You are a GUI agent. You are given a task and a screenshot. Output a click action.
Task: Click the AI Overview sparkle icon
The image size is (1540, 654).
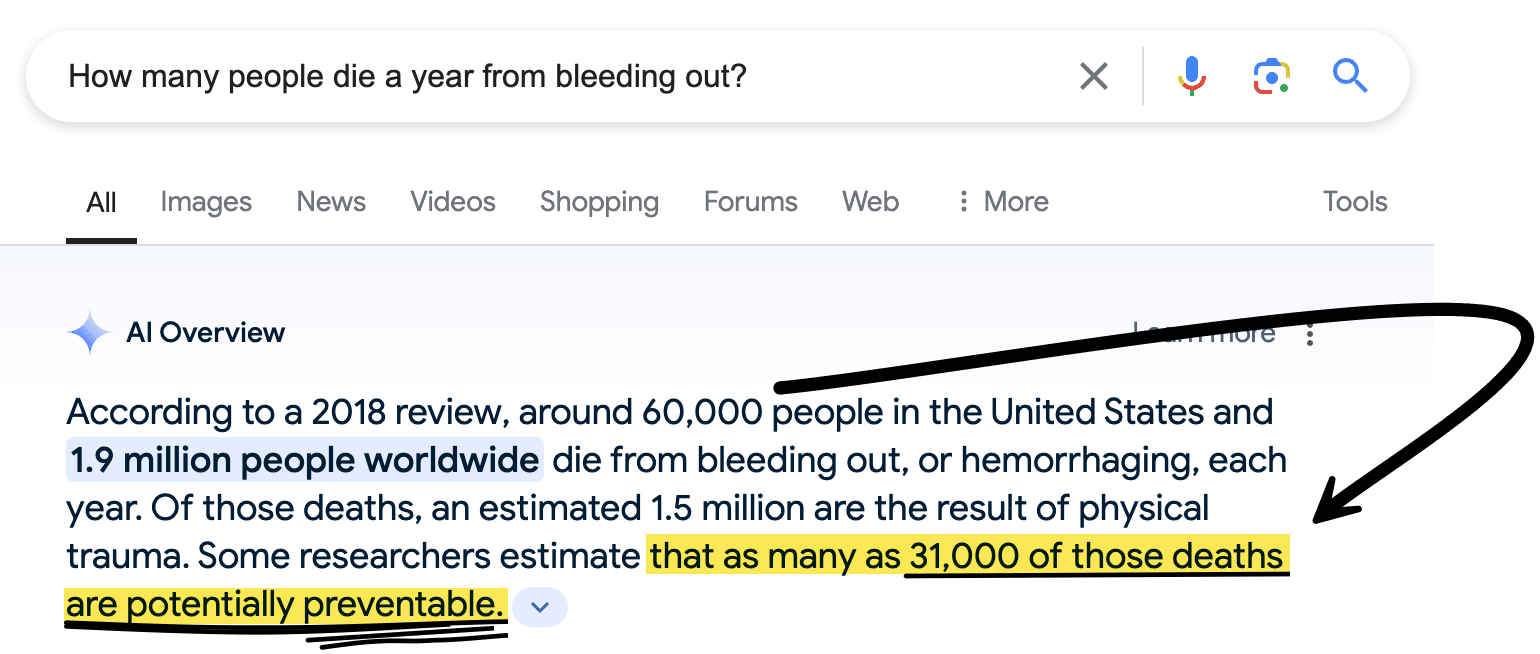(89, 333)
